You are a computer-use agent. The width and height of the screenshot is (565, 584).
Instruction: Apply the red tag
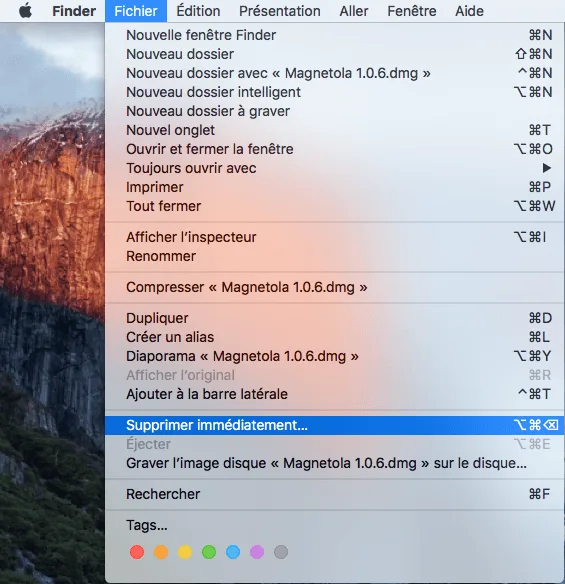coord(137,552)
